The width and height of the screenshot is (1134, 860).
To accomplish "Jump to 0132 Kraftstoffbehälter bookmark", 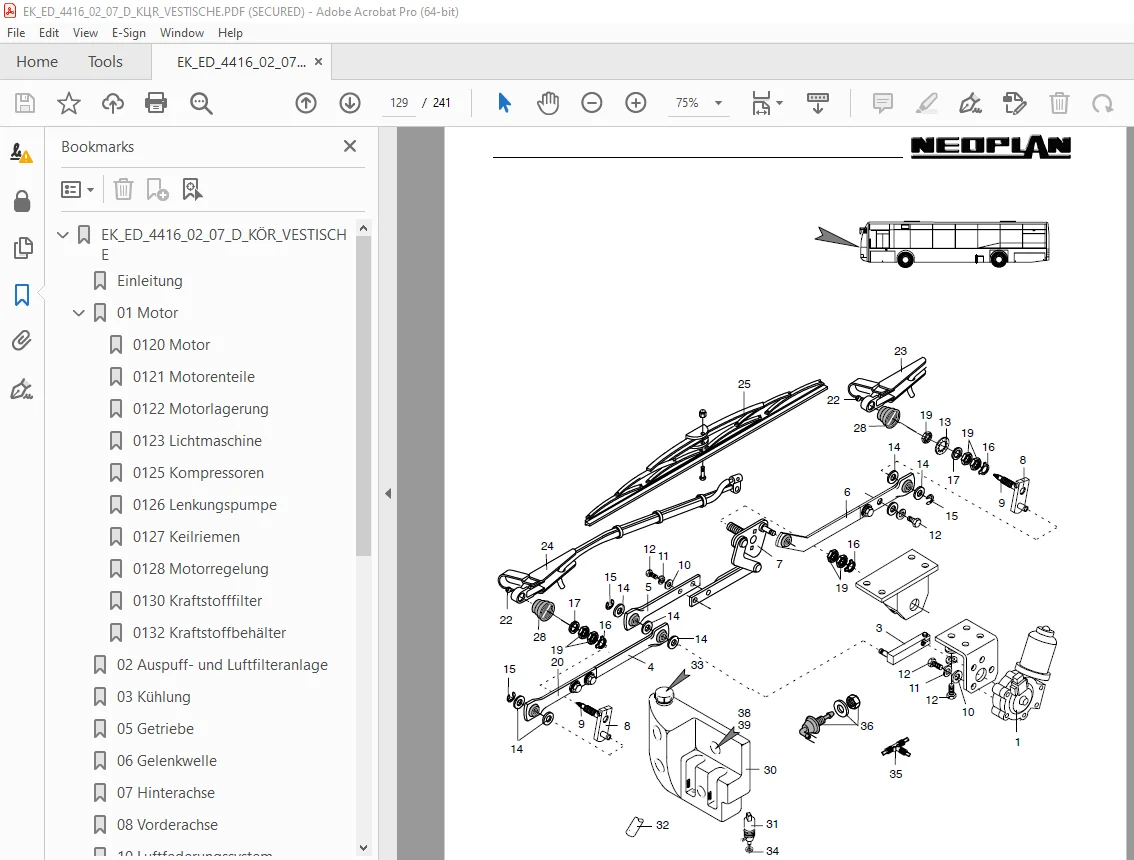I will (210, 632).
